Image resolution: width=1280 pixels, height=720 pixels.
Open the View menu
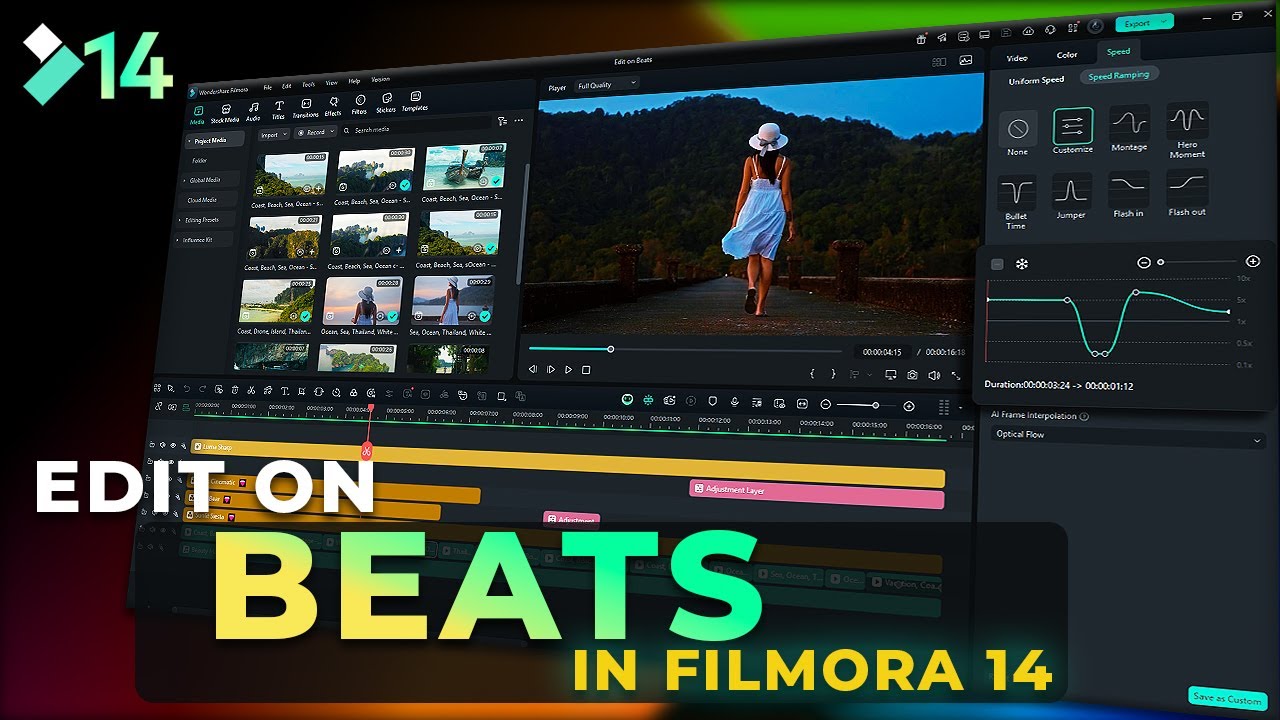click(331, 83)
